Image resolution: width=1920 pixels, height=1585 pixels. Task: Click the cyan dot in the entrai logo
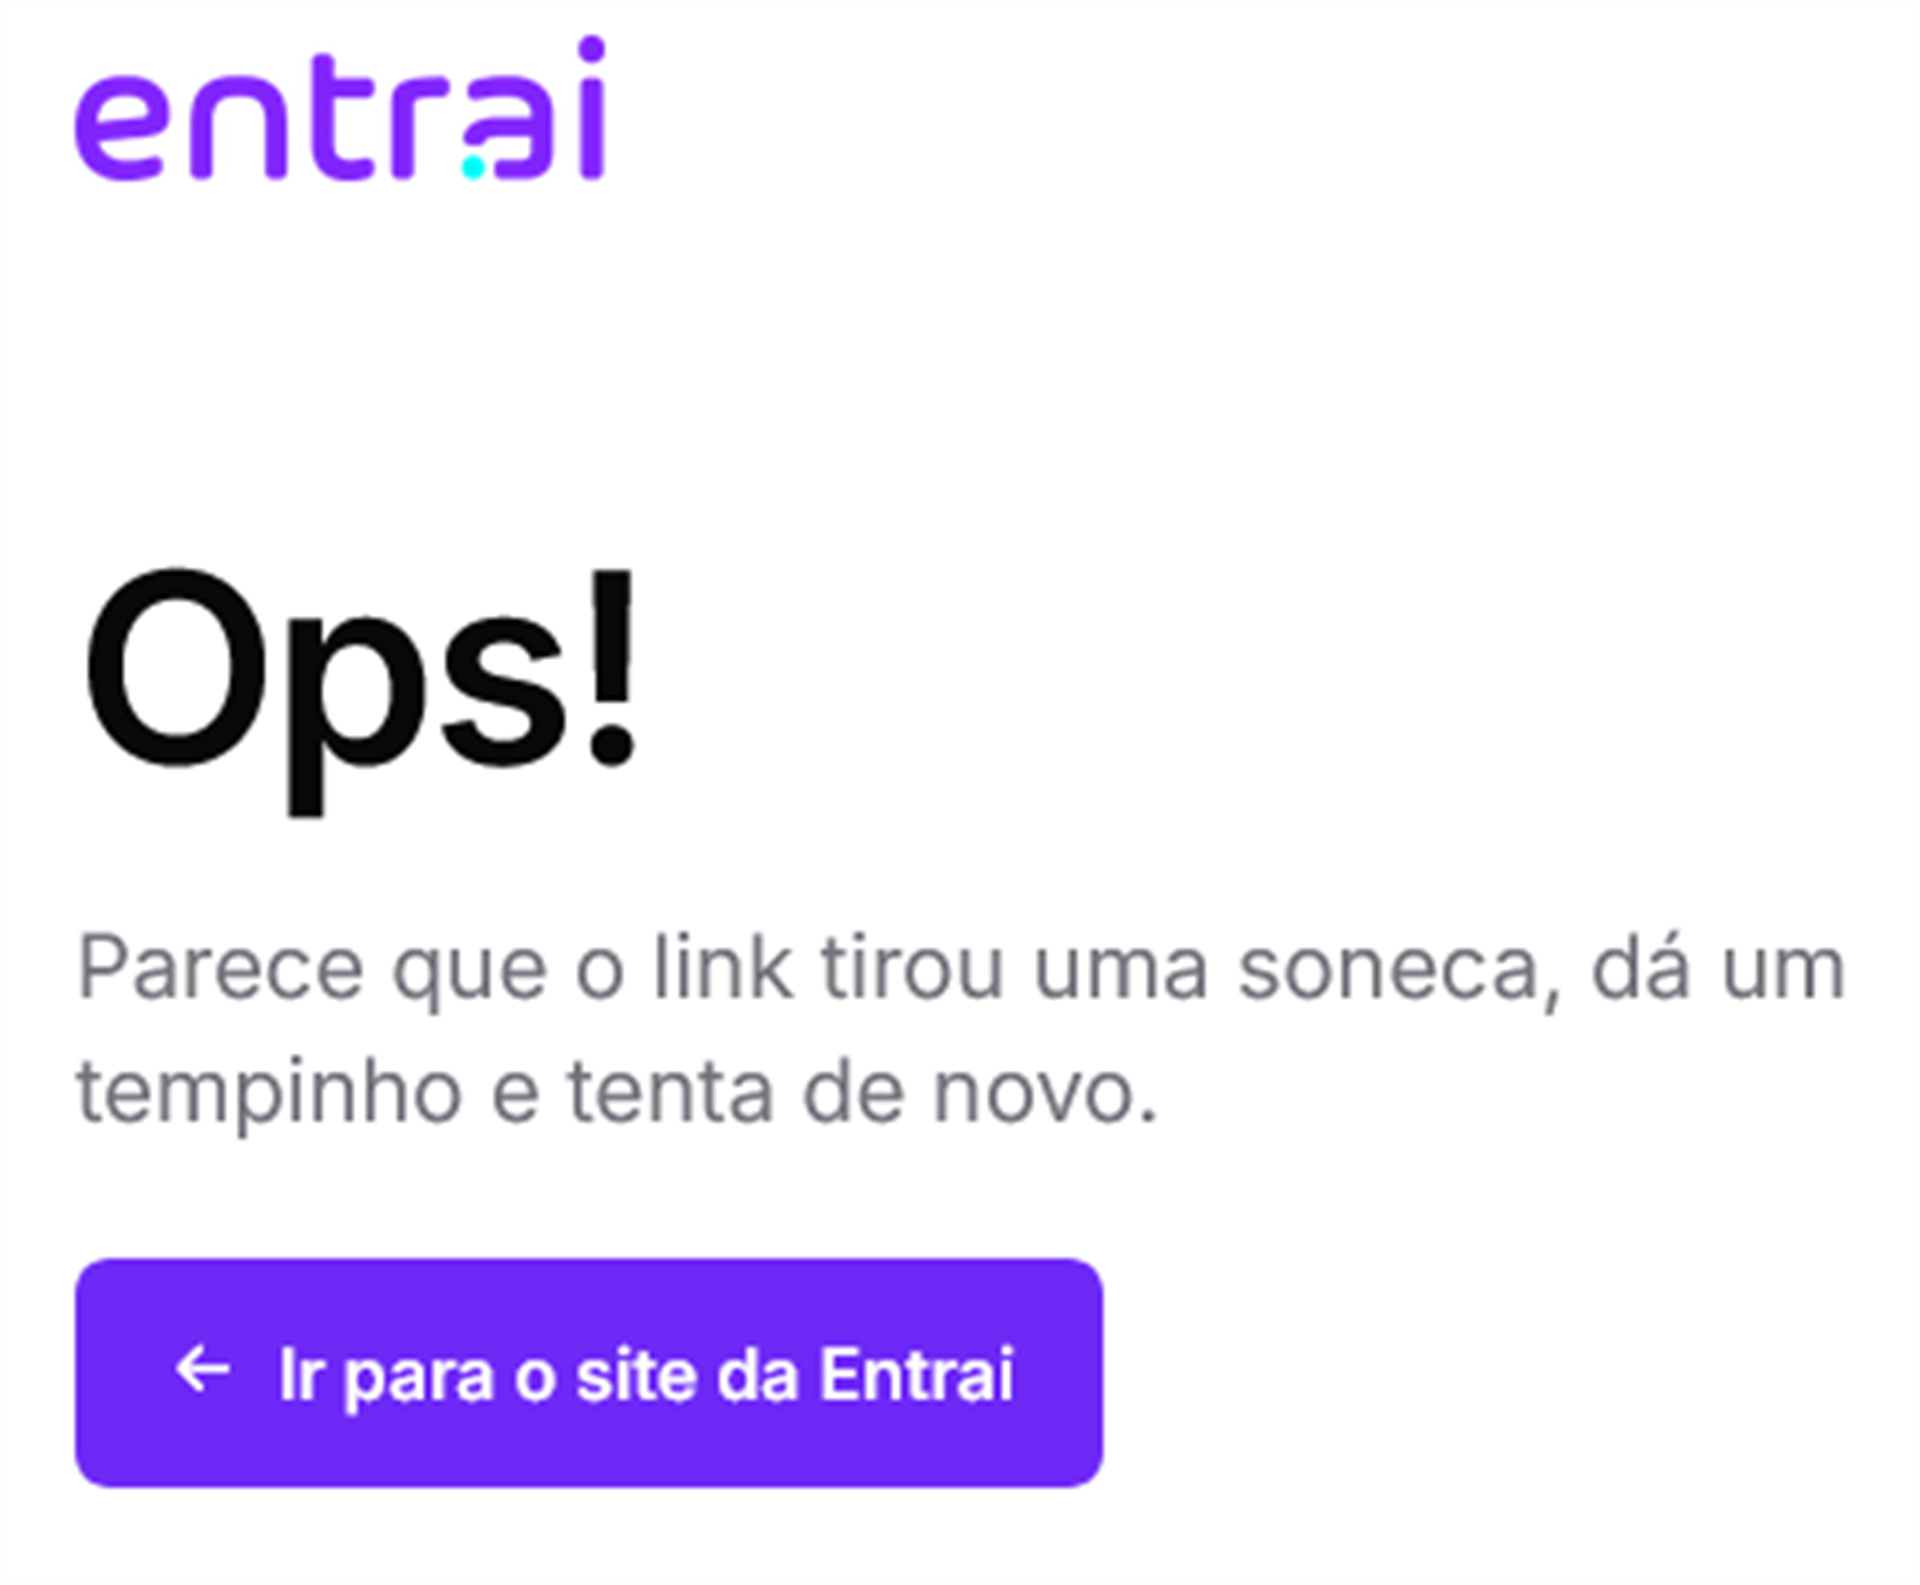pyautogui.click(x=474, y=168)
